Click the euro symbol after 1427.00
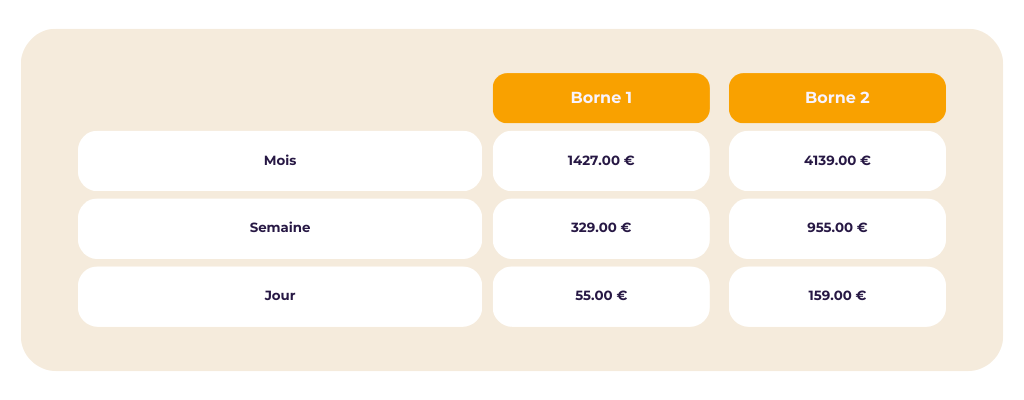Screen dimensions: 1024x400 (x=629, y=160)
